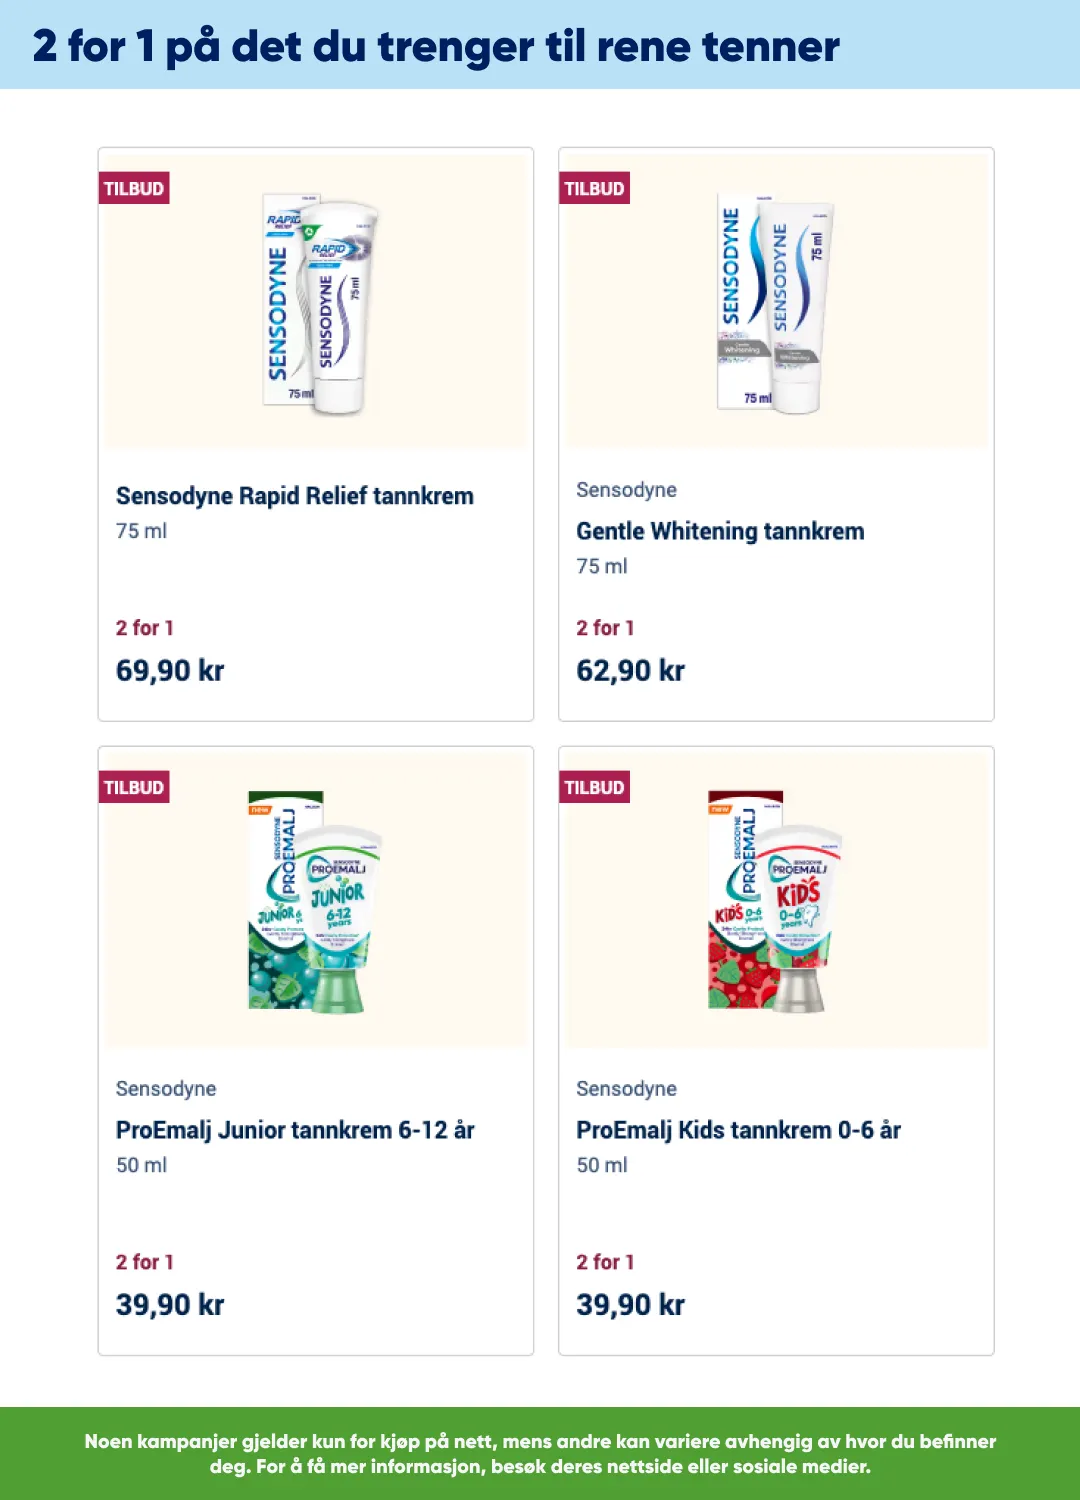This screenshot has height=1500, width=1080.
Task: Click the '2 for 1 på det du trenger' heading
Action: (436, 46)
